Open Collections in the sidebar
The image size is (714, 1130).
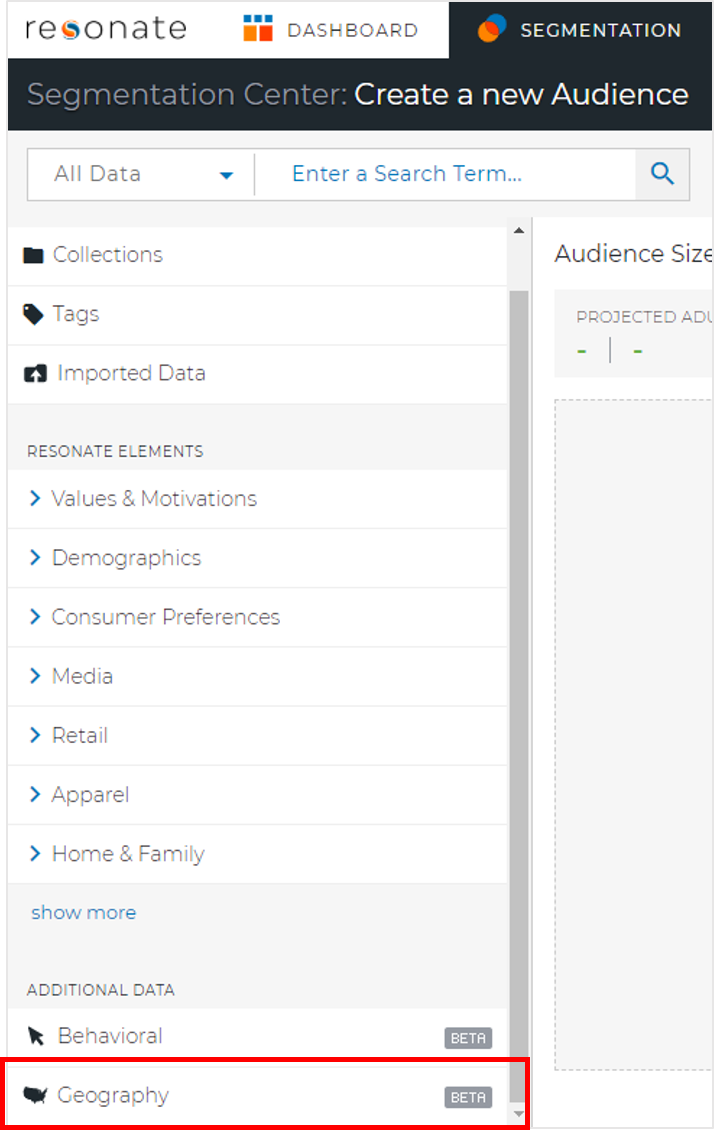pos(257,255)
